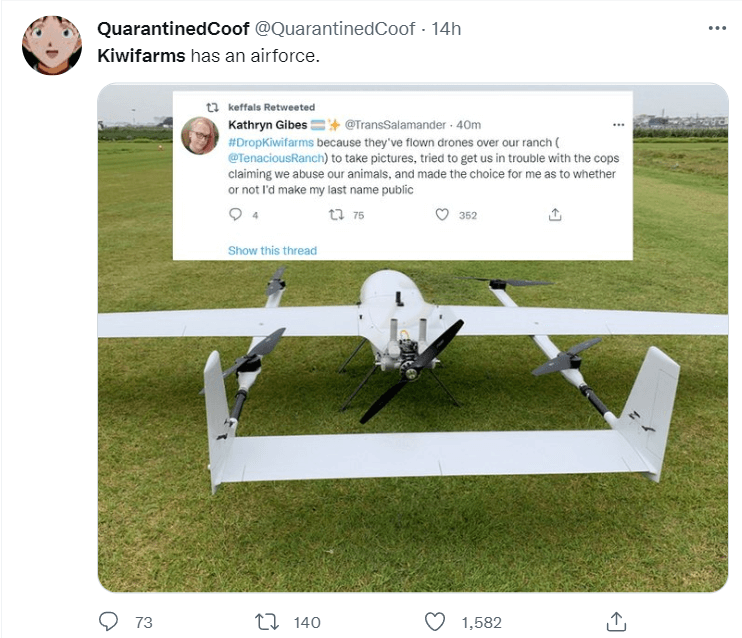The image size is (742, 638).
Task: Click the reply icon showing 73
Action: tap(108, 621)
